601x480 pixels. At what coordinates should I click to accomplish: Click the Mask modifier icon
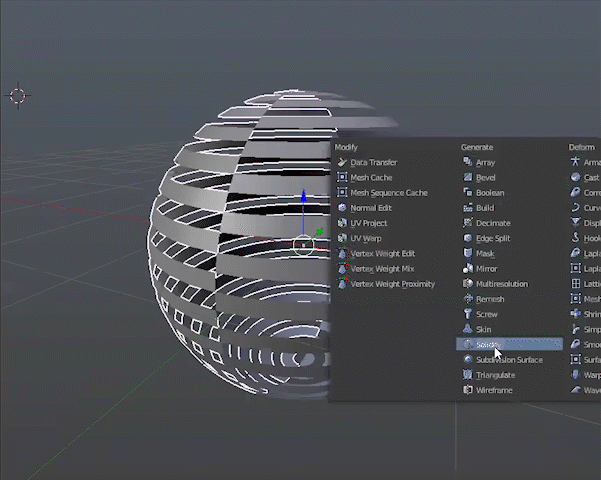pyautogui.click(x=468, y=253)
